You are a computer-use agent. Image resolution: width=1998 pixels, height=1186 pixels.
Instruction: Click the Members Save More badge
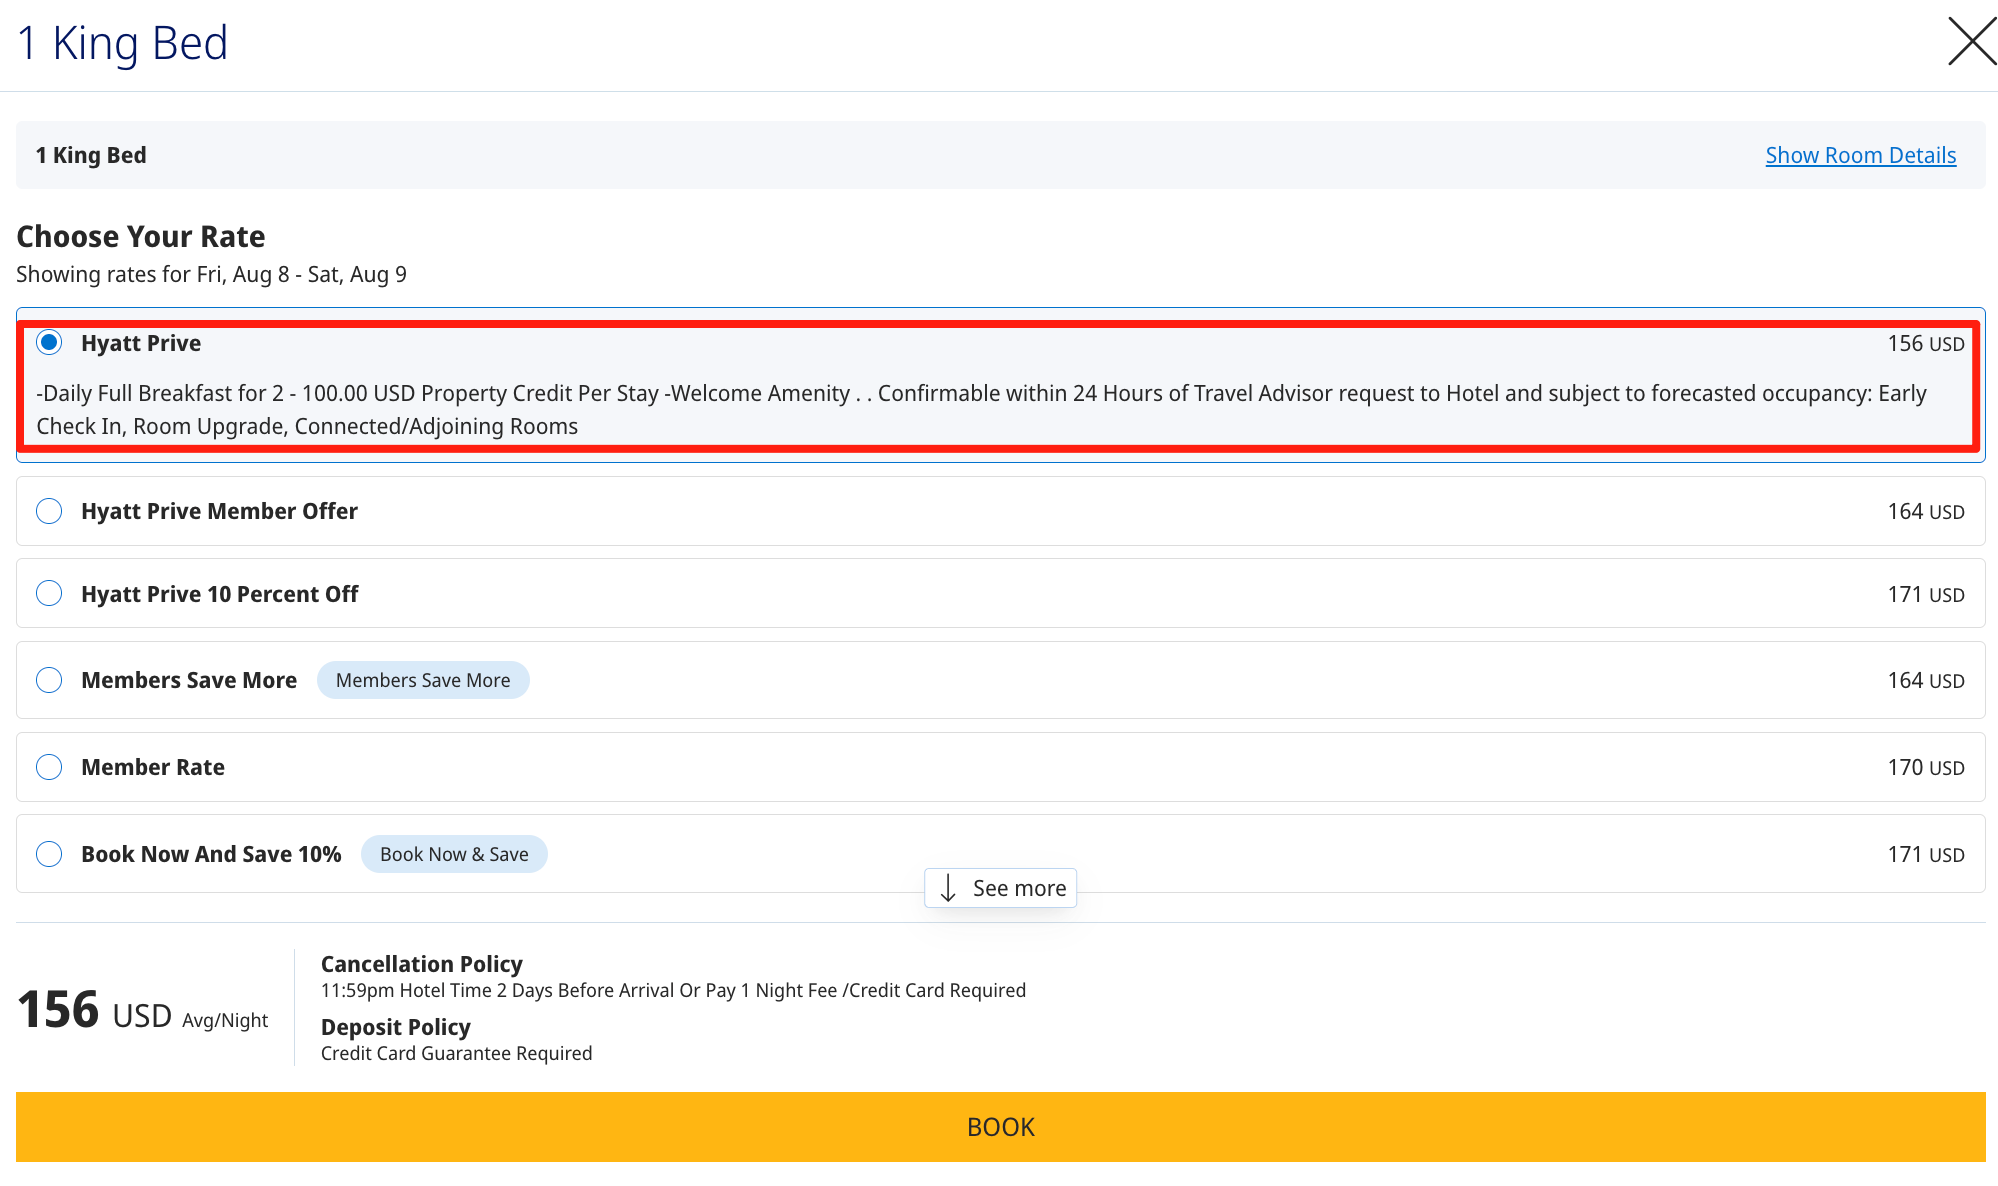pyautogui.click(x=423, y=680)
